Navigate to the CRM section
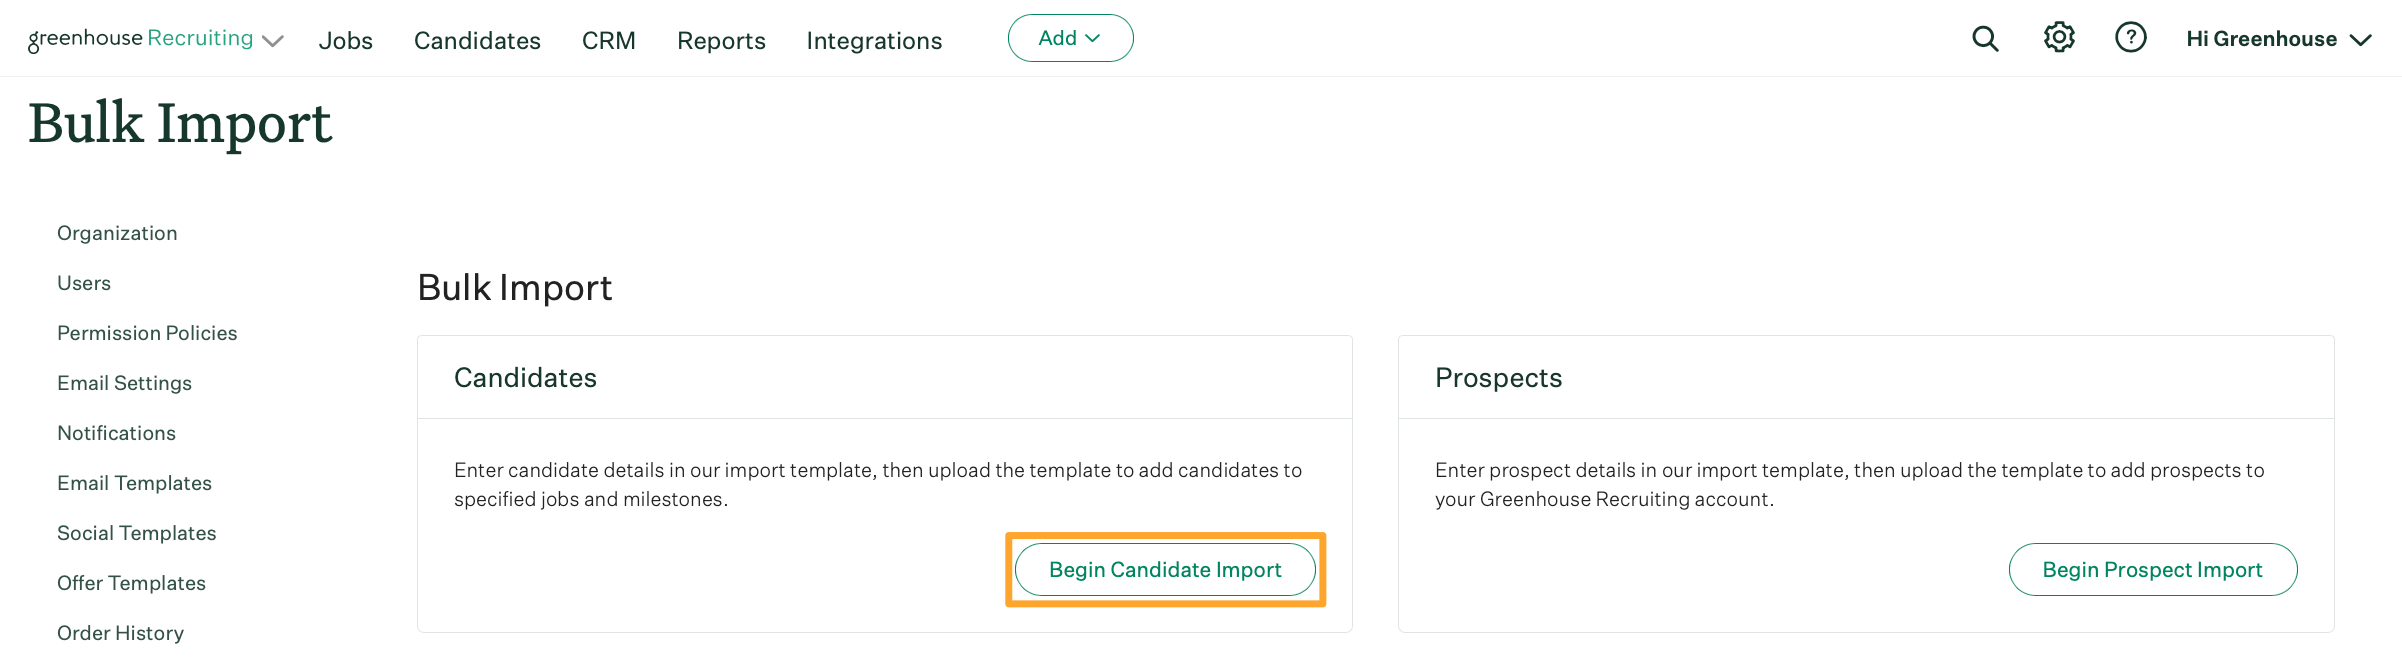The width and height of the screenshot is (2402, 661). pos(608,41)
